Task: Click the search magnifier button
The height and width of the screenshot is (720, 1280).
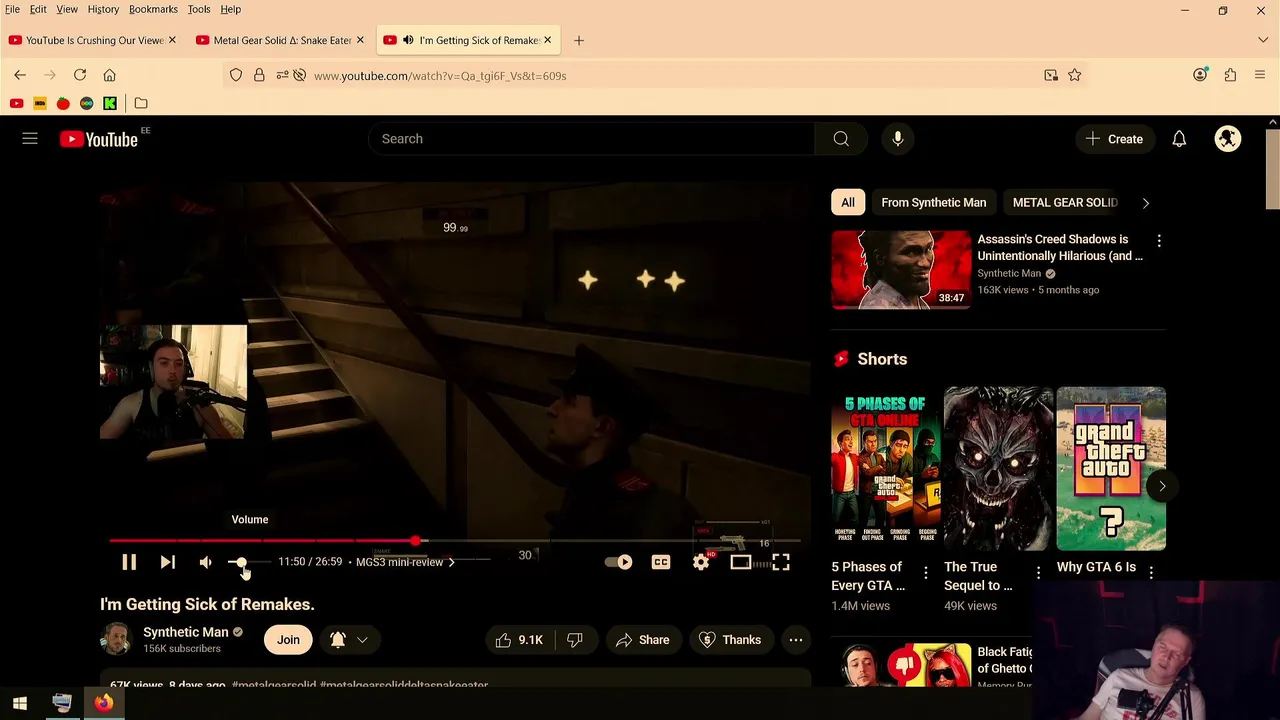Action: [x=841, y=139]
